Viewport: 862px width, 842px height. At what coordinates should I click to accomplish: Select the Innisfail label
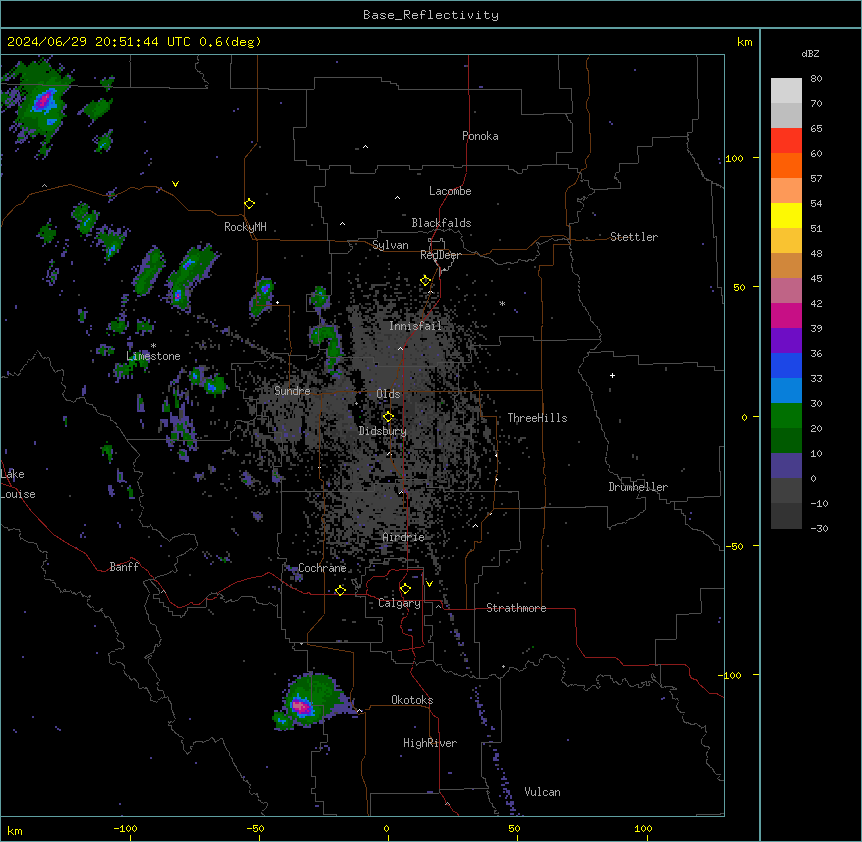coord(415,326)
